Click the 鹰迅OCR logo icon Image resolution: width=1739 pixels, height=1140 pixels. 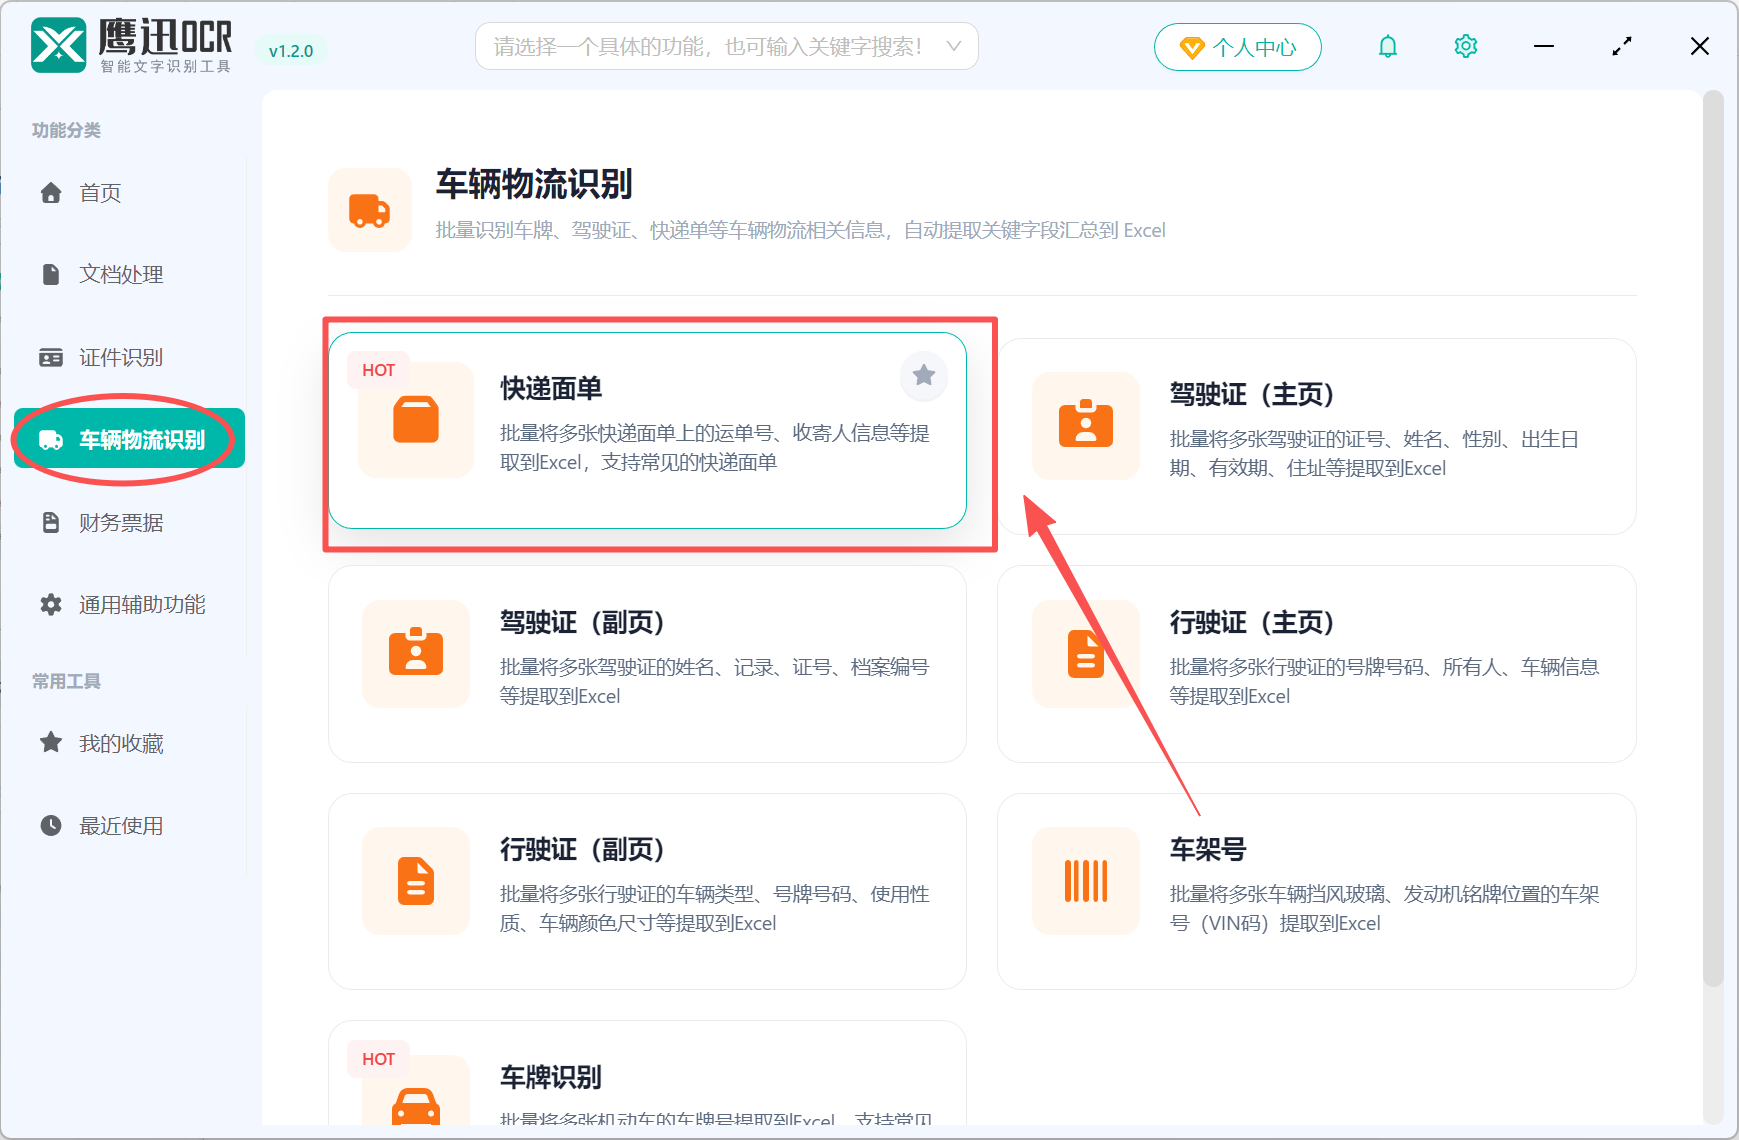coord(57,44)
